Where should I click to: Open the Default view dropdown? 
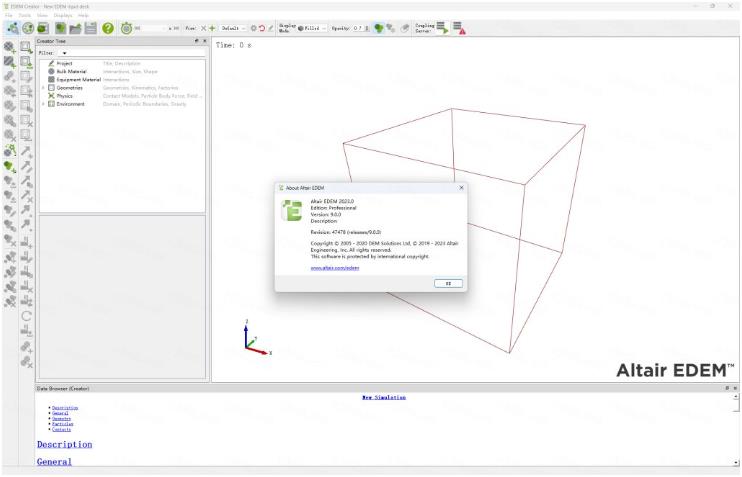pyautogui.click(x=234, y=28)
